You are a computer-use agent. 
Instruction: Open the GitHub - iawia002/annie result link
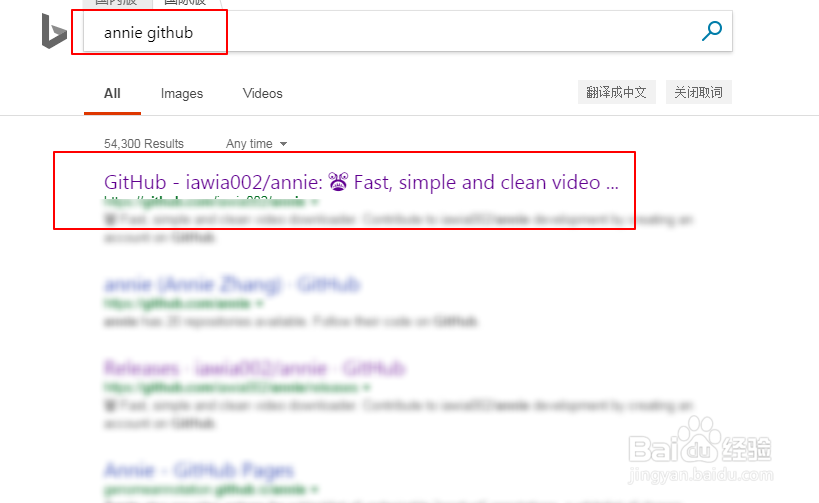click(x=361, y=182)
